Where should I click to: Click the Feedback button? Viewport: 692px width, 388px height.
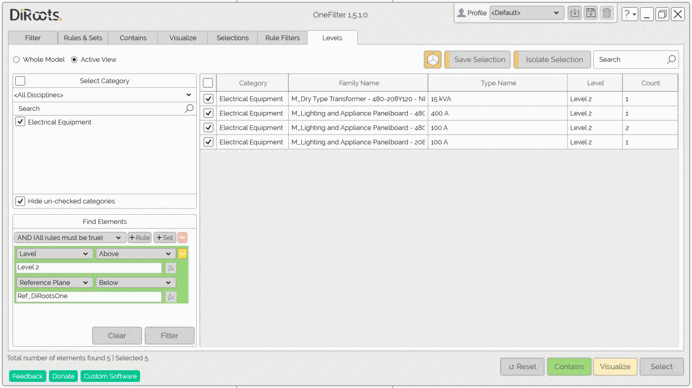27,376
